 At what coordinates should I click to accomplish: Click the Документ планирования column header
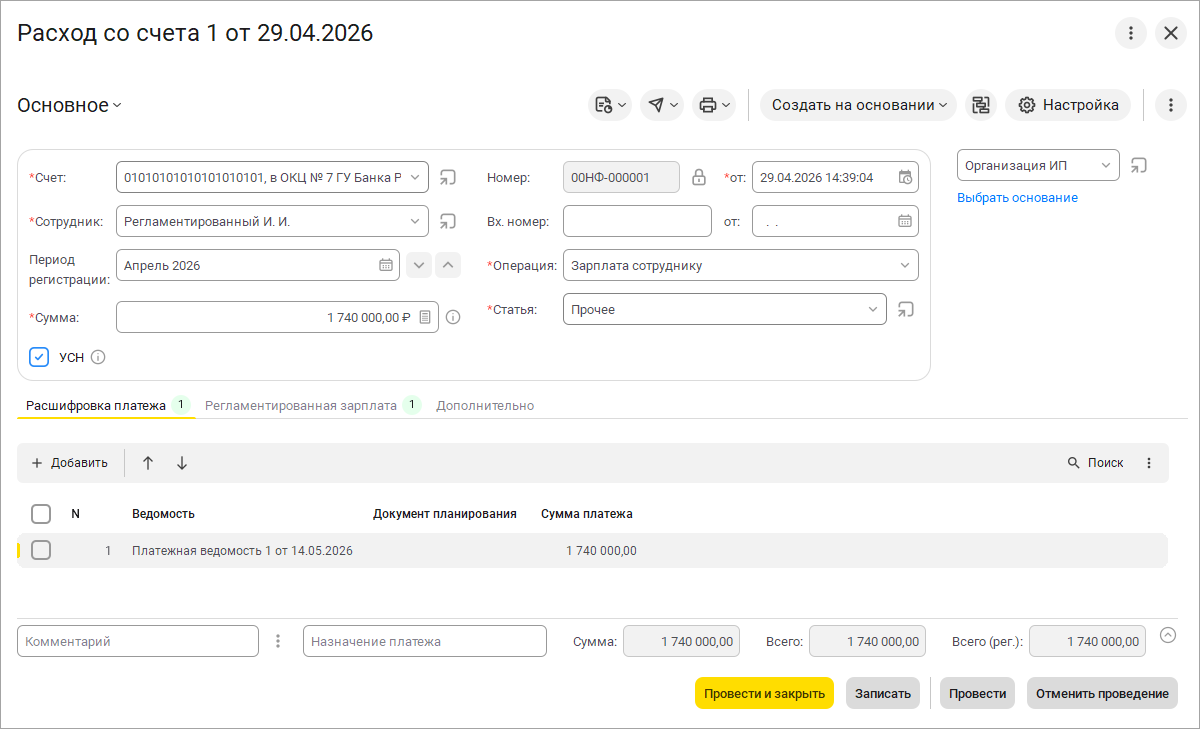(x=445, y=514)
